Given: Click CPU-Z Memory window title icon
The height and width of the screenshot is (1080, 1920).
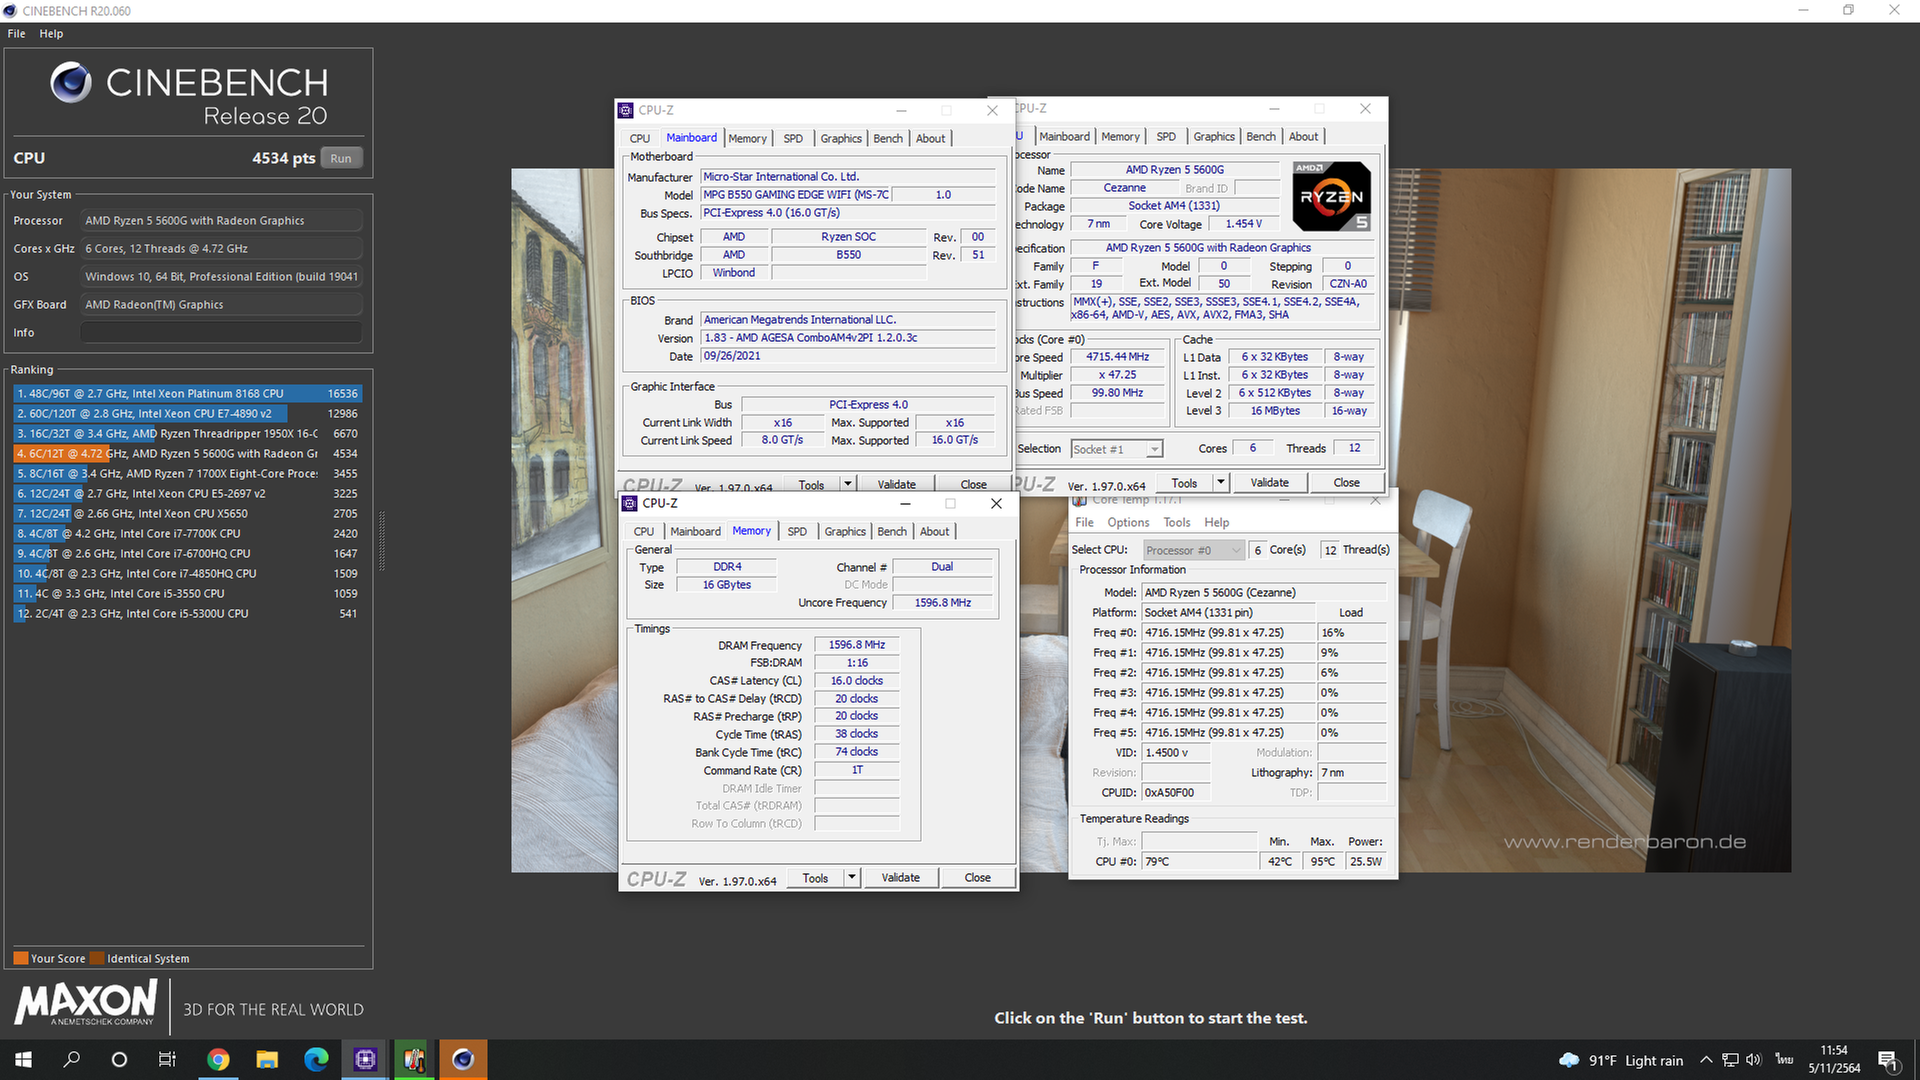Looking at the screenshot, I should [630, 503].
